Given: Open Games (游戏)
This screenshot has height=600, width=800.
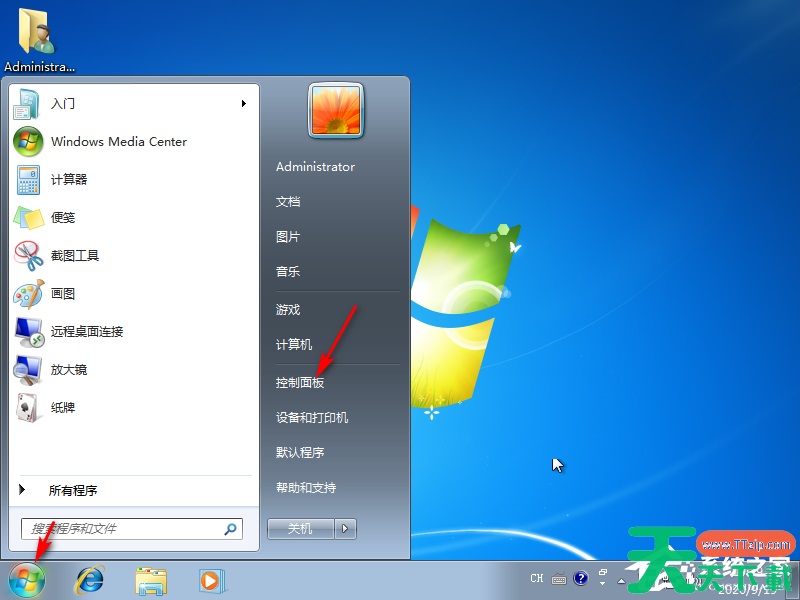Looking at the screenshot, I should coord(288,310).
